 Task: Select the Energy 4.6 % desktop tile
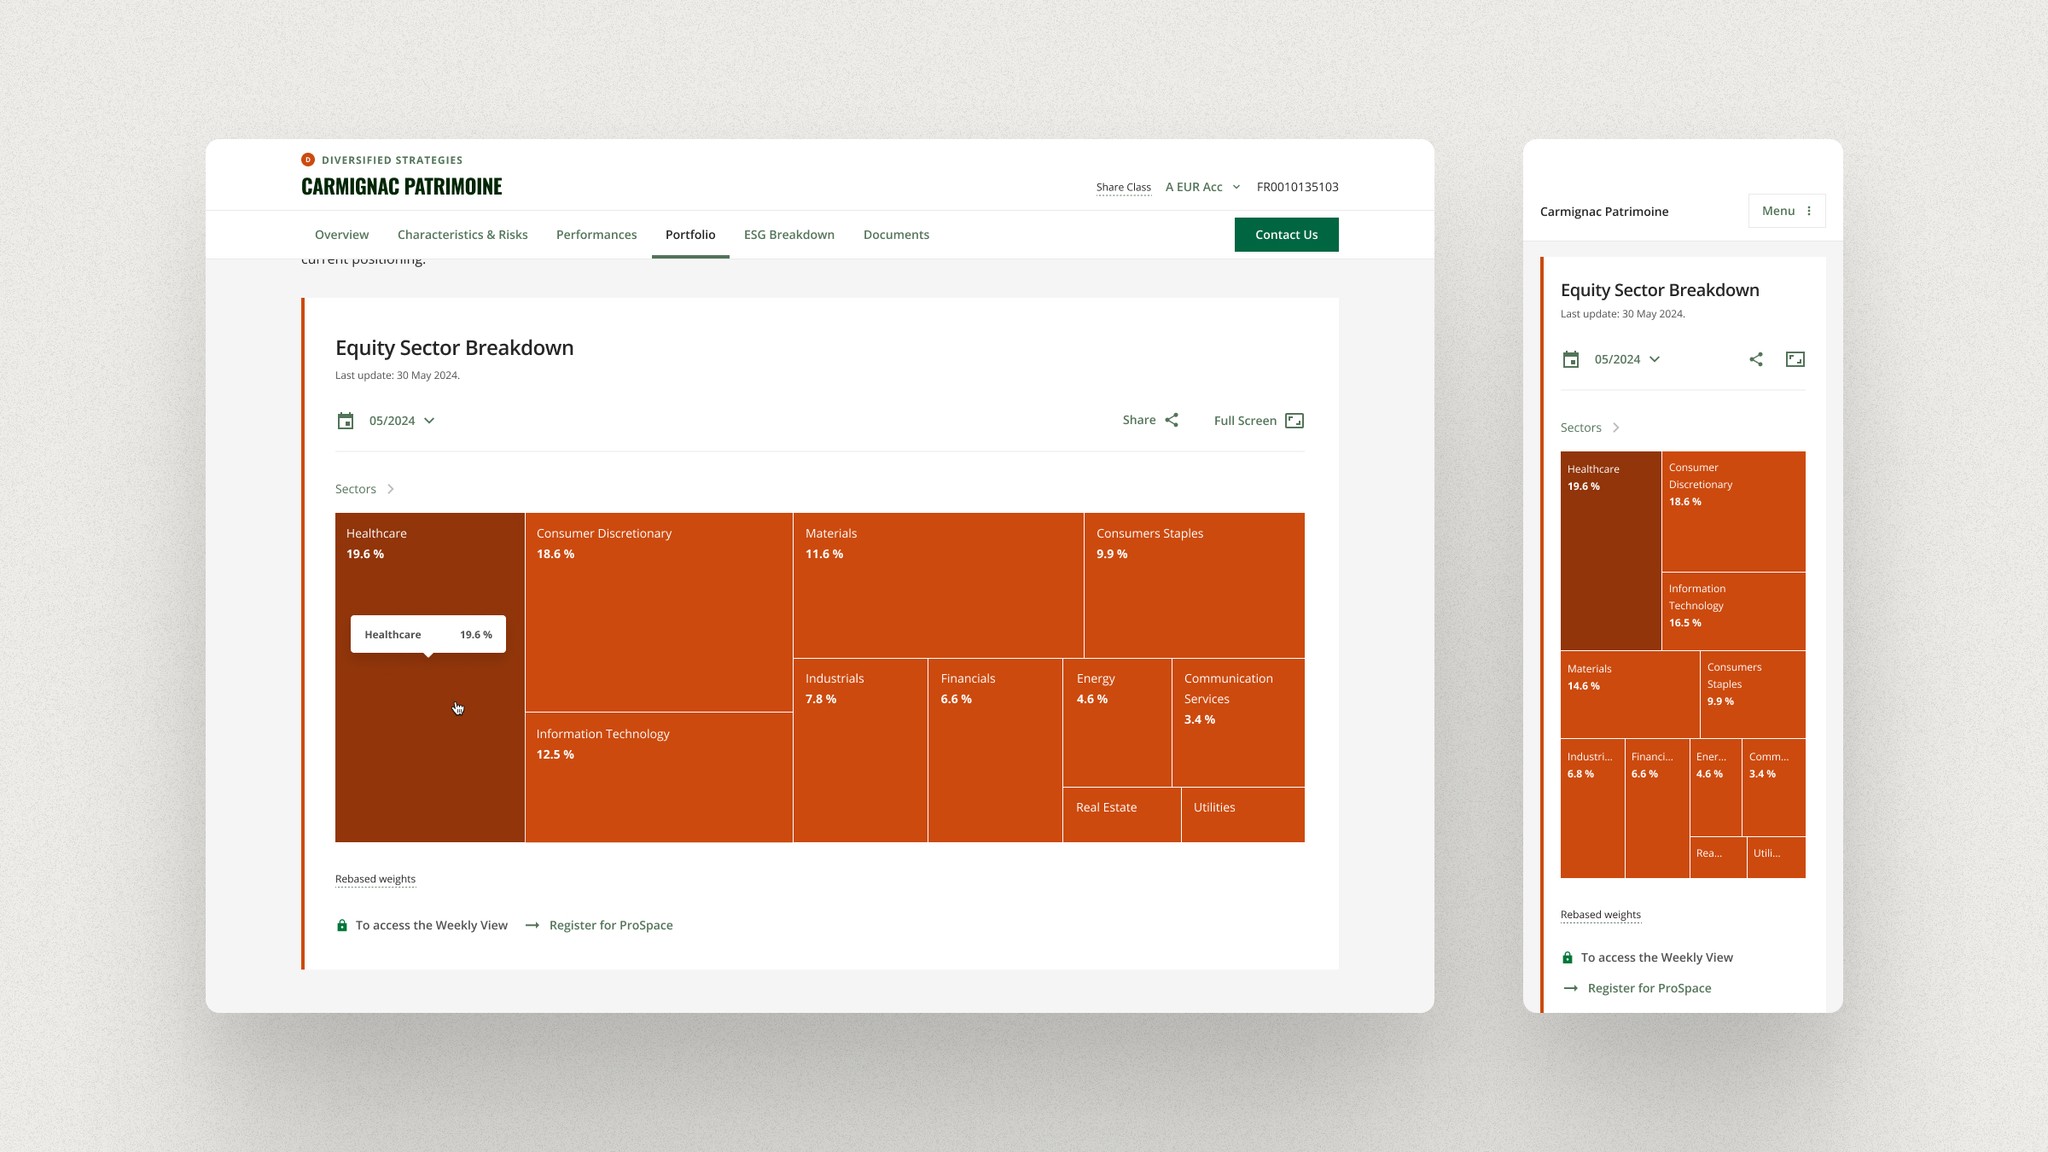tap(1117, 722)
